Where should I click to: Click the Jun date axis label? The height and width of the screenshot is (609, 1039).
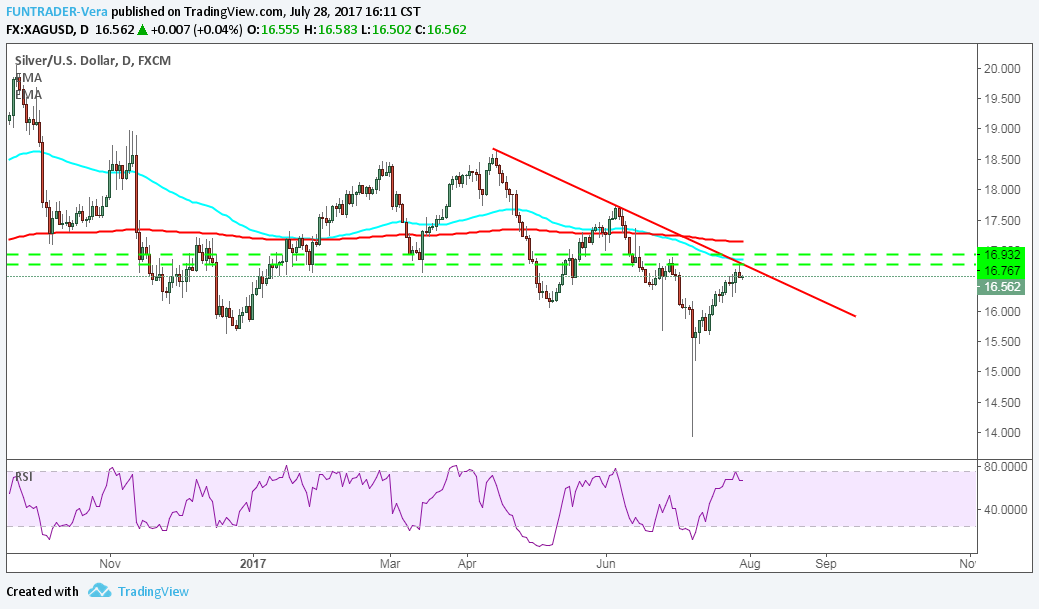(606, 564)
